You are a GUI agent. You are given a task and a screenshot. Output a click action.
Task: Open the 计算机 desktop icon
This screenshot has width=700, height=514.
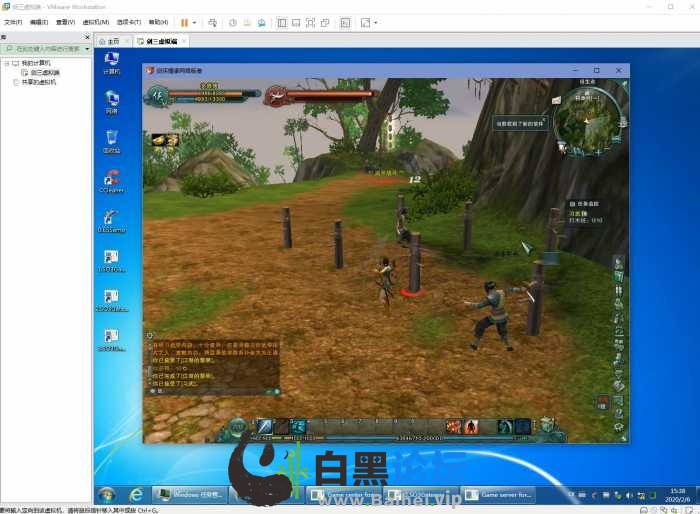pyautogui.click(x=111, y=63)
